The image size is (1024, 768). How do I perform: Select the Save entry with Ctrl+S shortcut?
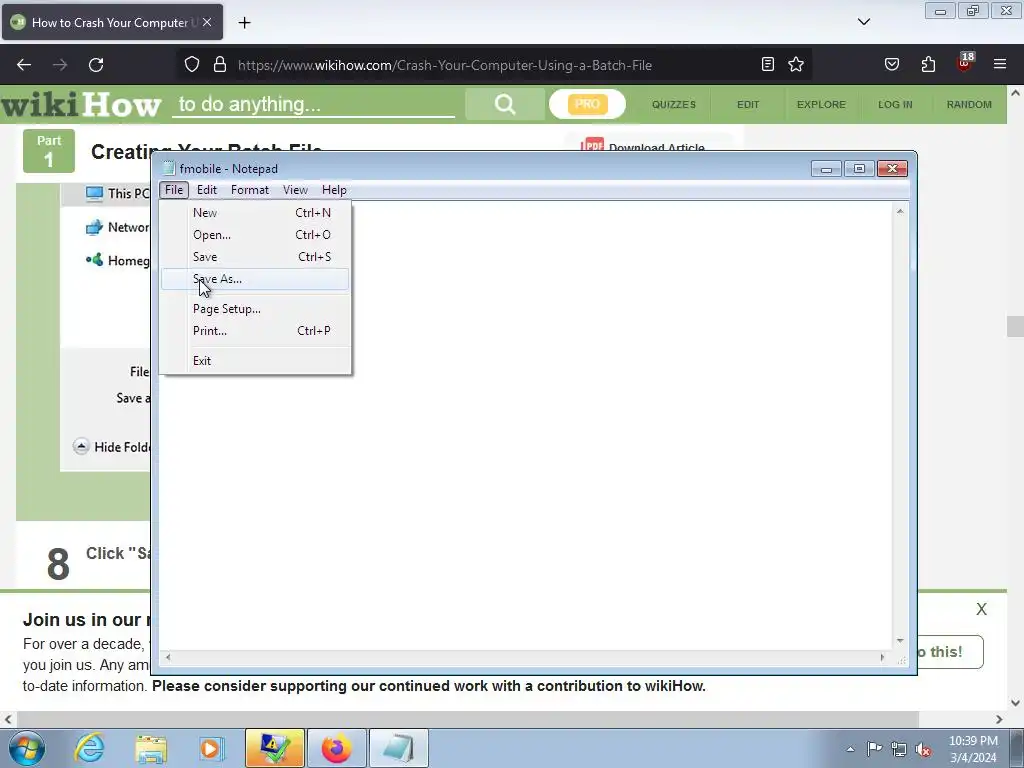tap(255, 257)
